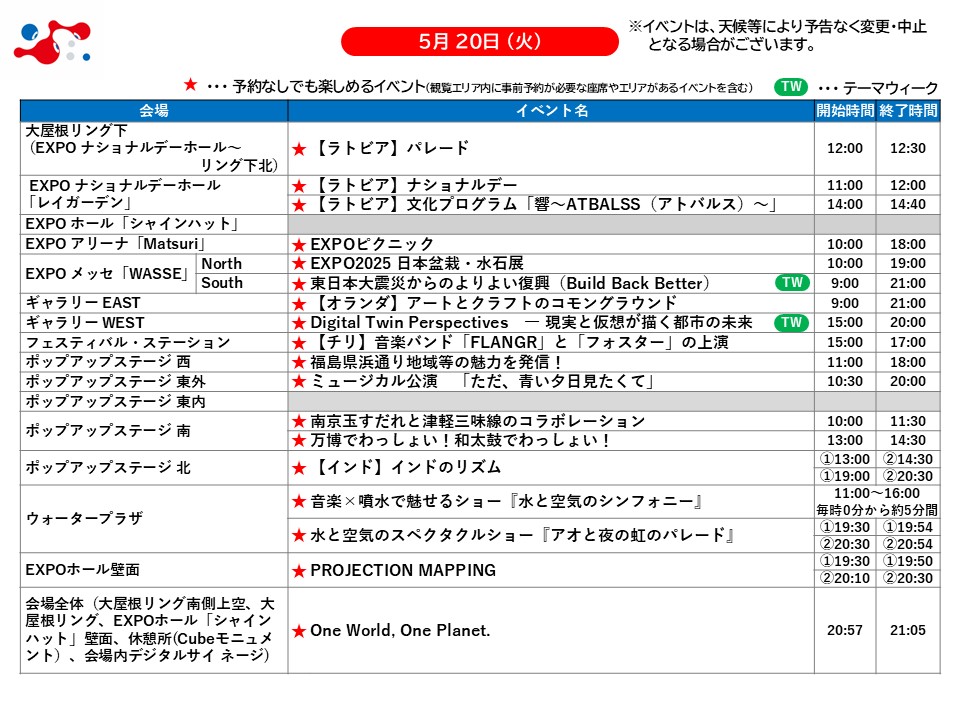960x720 pixels.
Task: Click the 14:40 end time cell
Action: [908, 204]
